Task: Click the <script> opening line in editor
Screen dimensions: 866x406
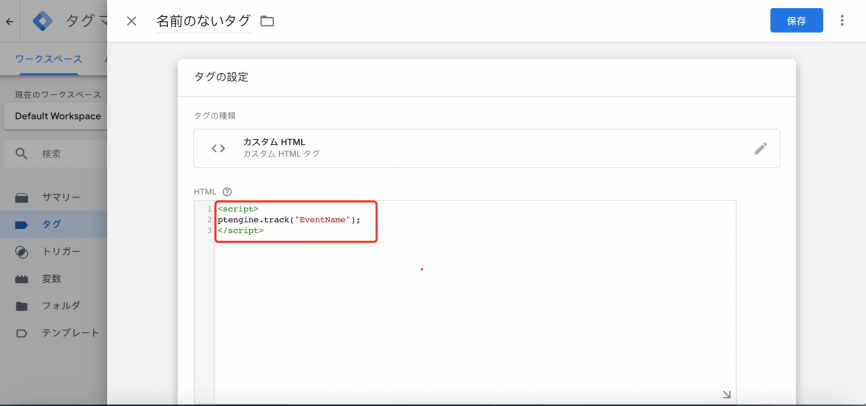Action: click(x=237, y=209)
